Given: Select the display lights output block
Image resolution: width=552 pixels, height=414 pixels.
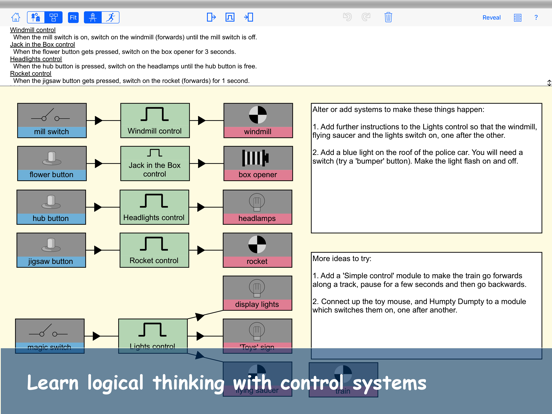Looking at the screenshot, I should (257, 293).
